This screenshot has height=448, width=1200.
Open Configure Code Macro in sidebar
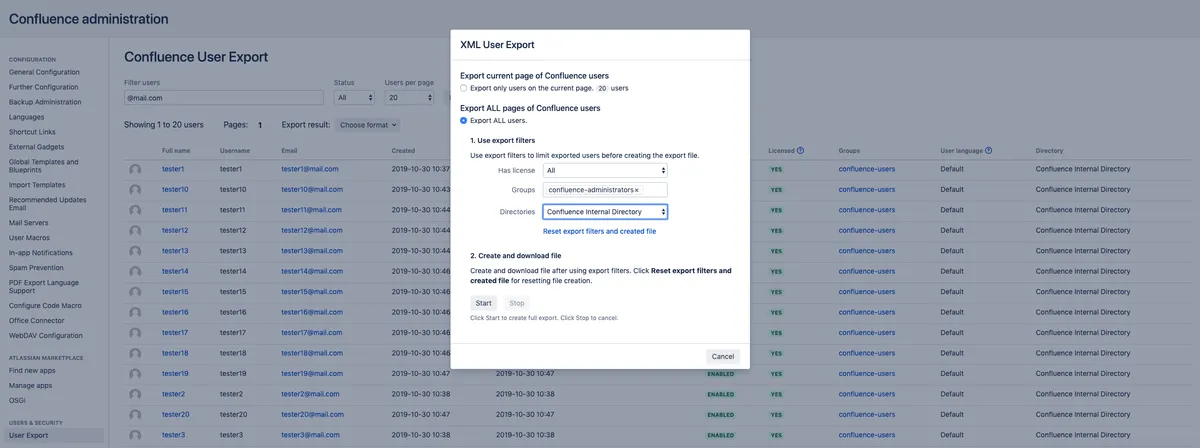tap(45, 305)
